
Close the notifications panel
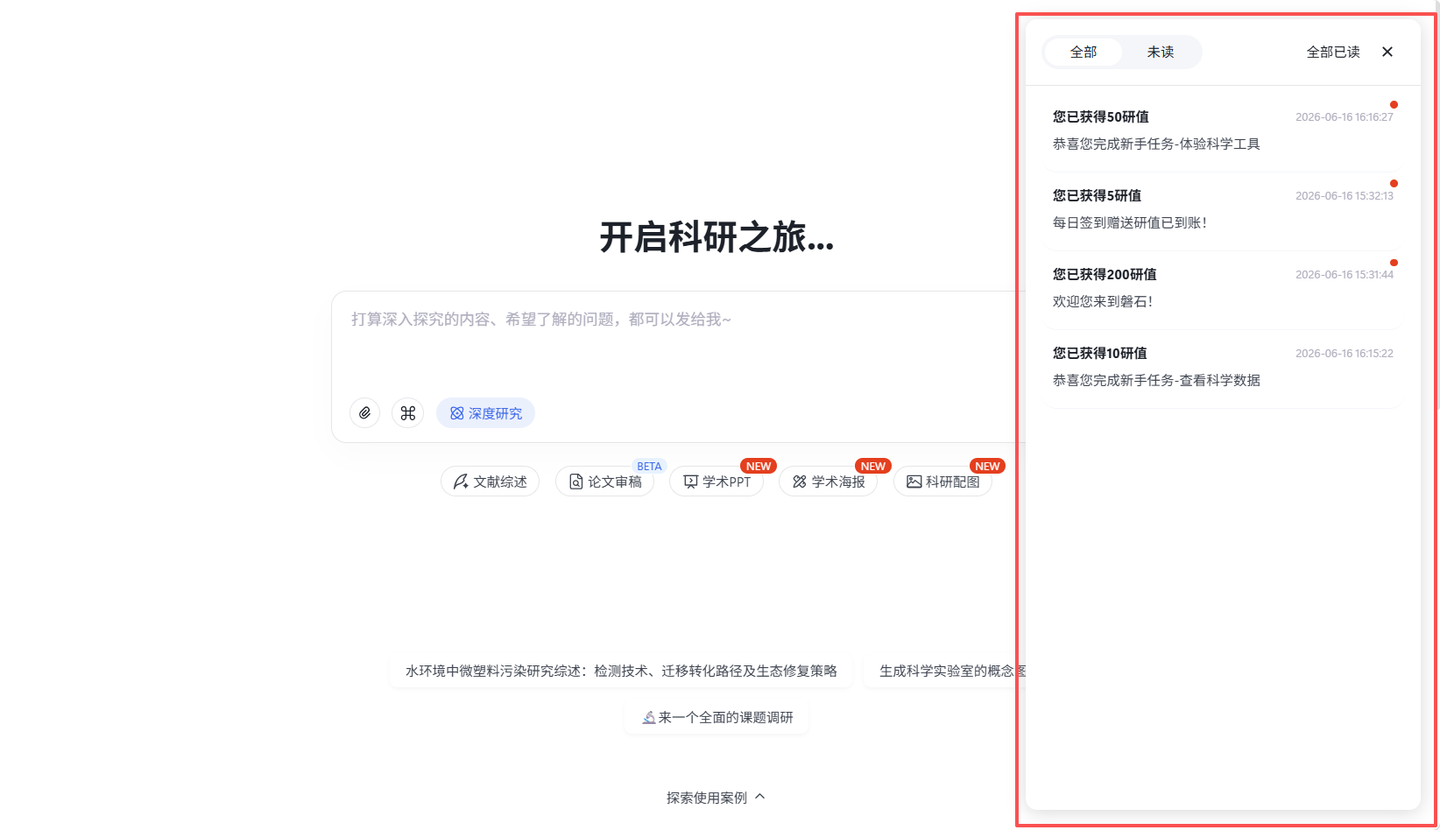coord(1387,52)
